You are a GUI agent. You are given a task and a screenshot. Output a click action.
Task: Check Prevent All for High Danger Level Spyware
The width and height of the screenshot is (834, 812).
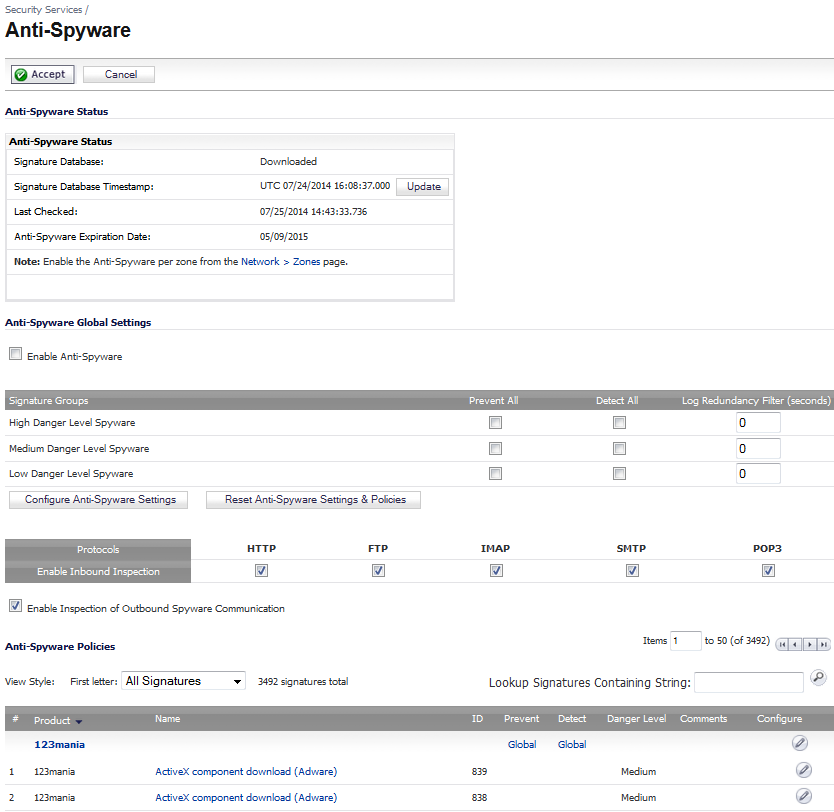pos(495,423)
